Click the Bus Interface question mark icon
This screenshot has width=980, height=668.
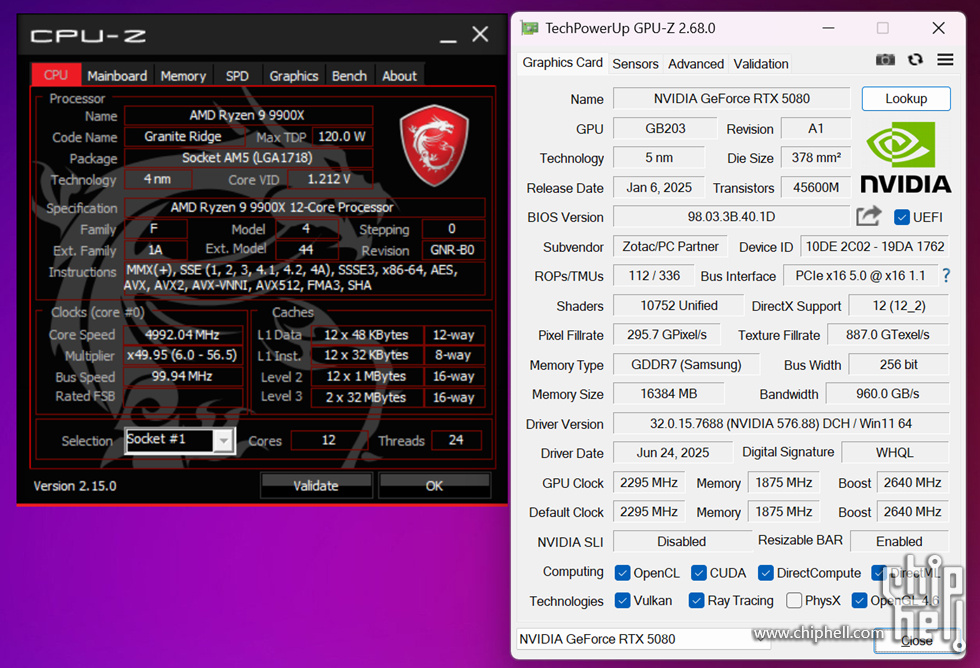946,275
